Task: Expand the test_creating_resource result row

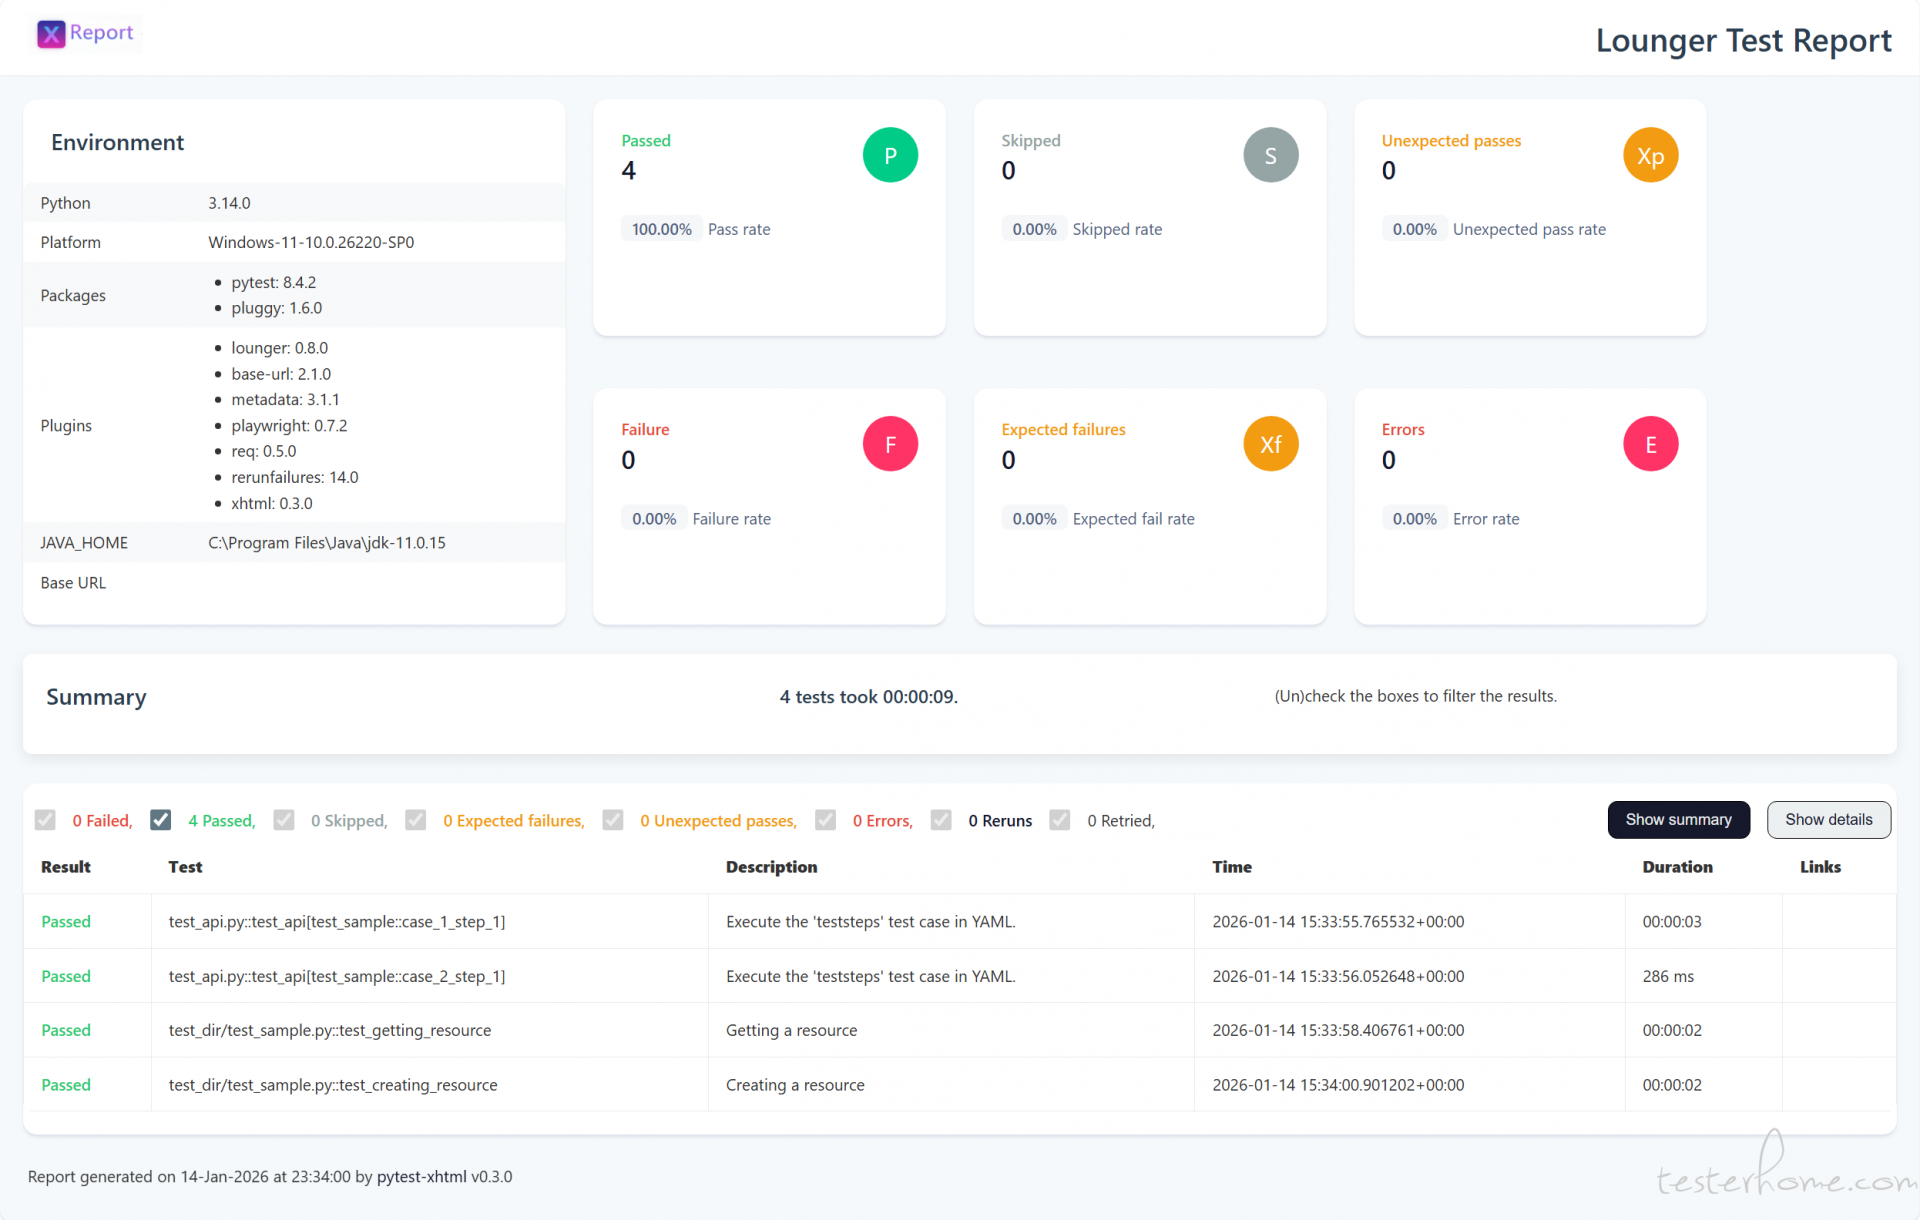Action: click(x=332, y=1085)
